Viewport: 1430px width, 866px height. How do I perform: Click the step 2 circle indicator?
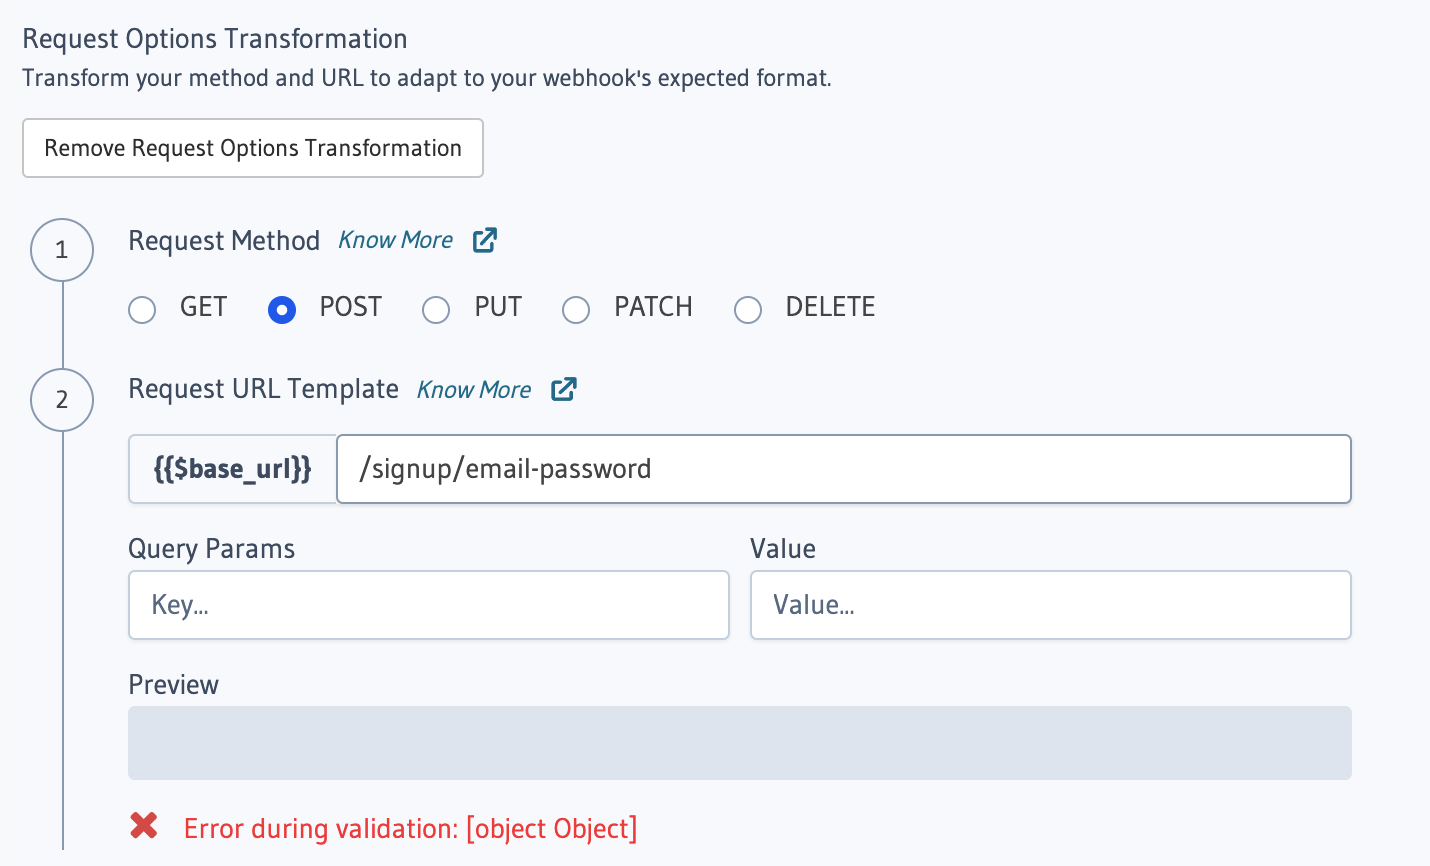pos(62,400)
